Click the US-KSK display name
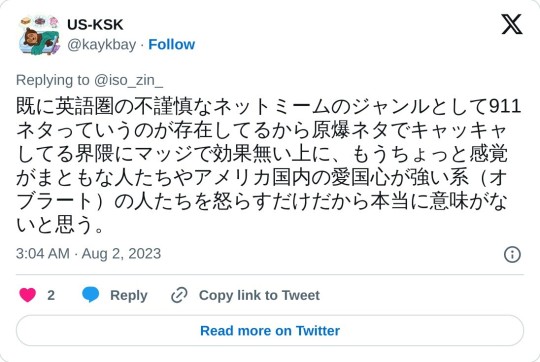 [95, 25]
